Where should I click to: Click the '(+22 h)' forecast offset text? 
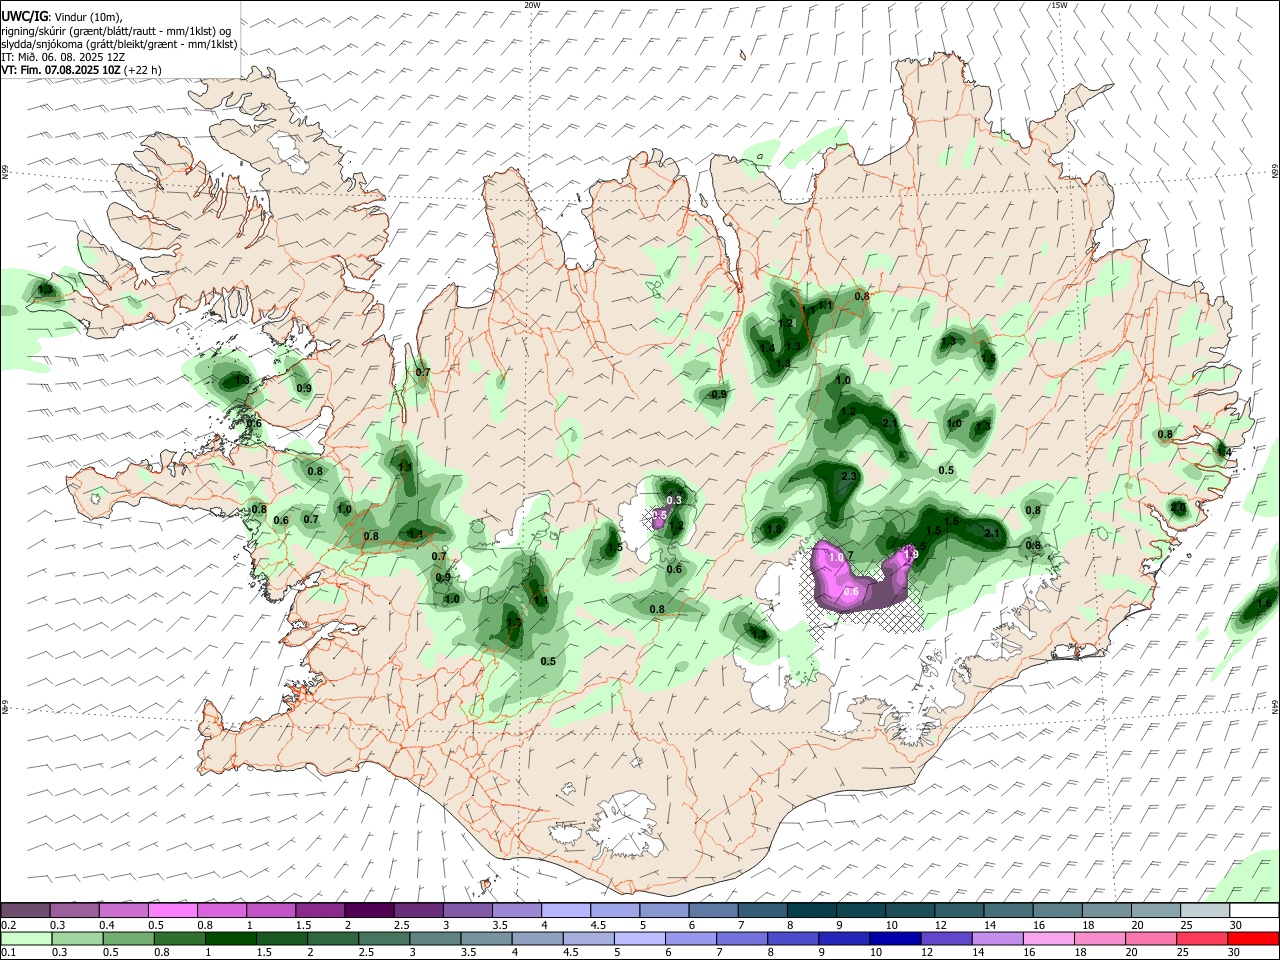click(144, 70)
